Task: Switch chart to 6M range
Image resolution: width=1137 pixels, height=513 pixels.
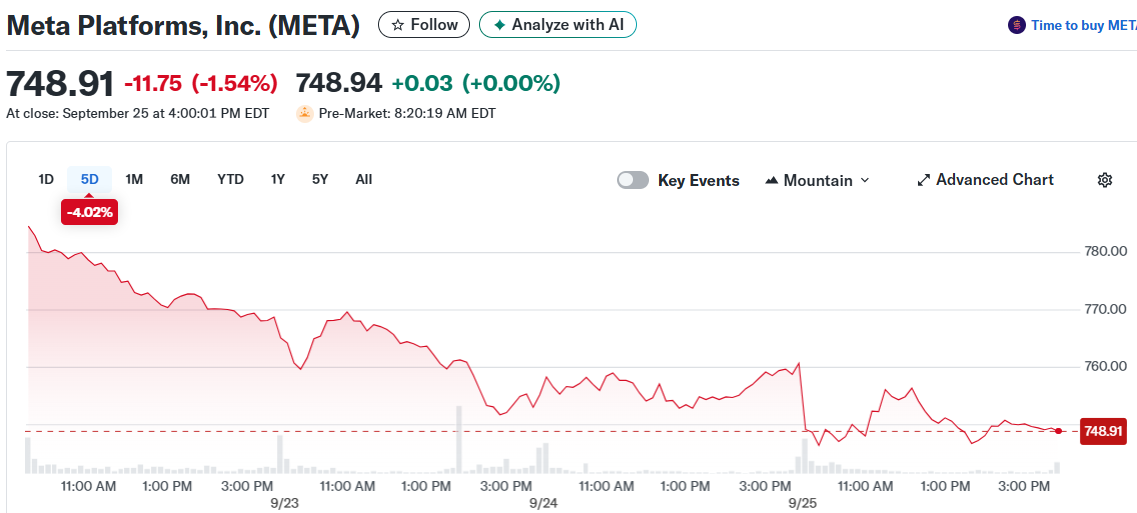Action: click(x=180, y=179)
